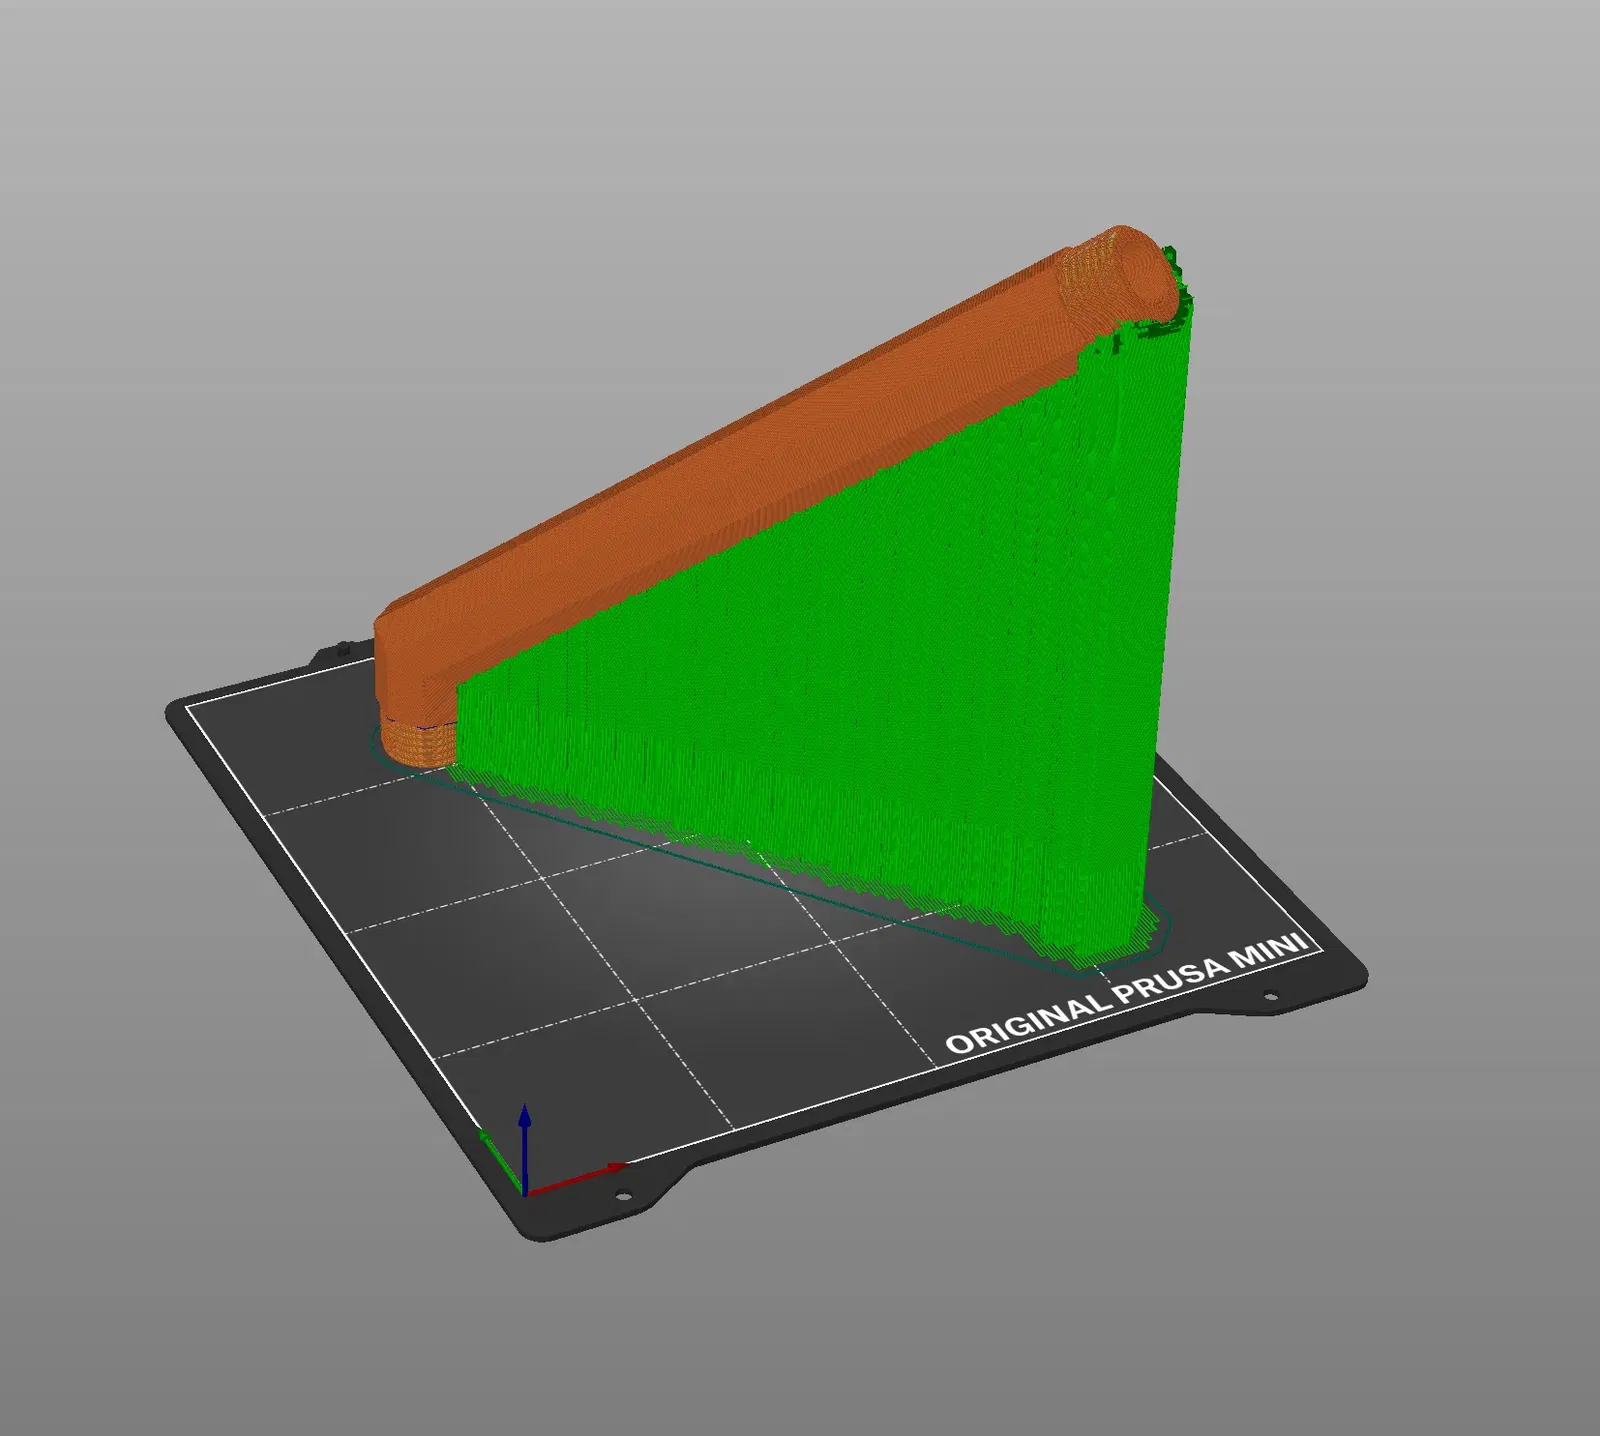Click the bed mounting hole near the axes origin
1600x1436 pixels.
pos(622,1196)
